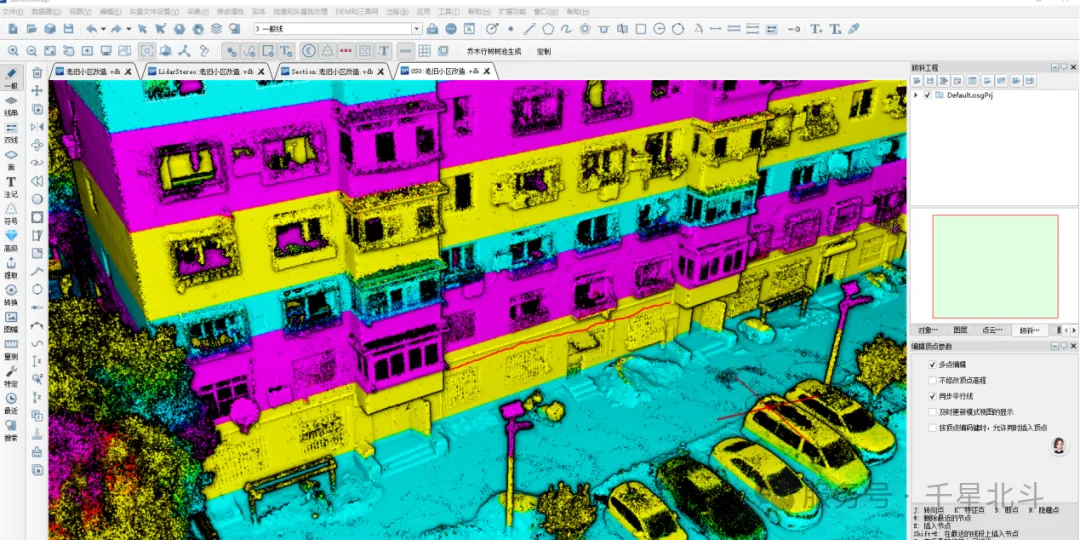Click the zoom in magnifier icon
Screen dimensions: 1080x540
click(x=13, y=51)
